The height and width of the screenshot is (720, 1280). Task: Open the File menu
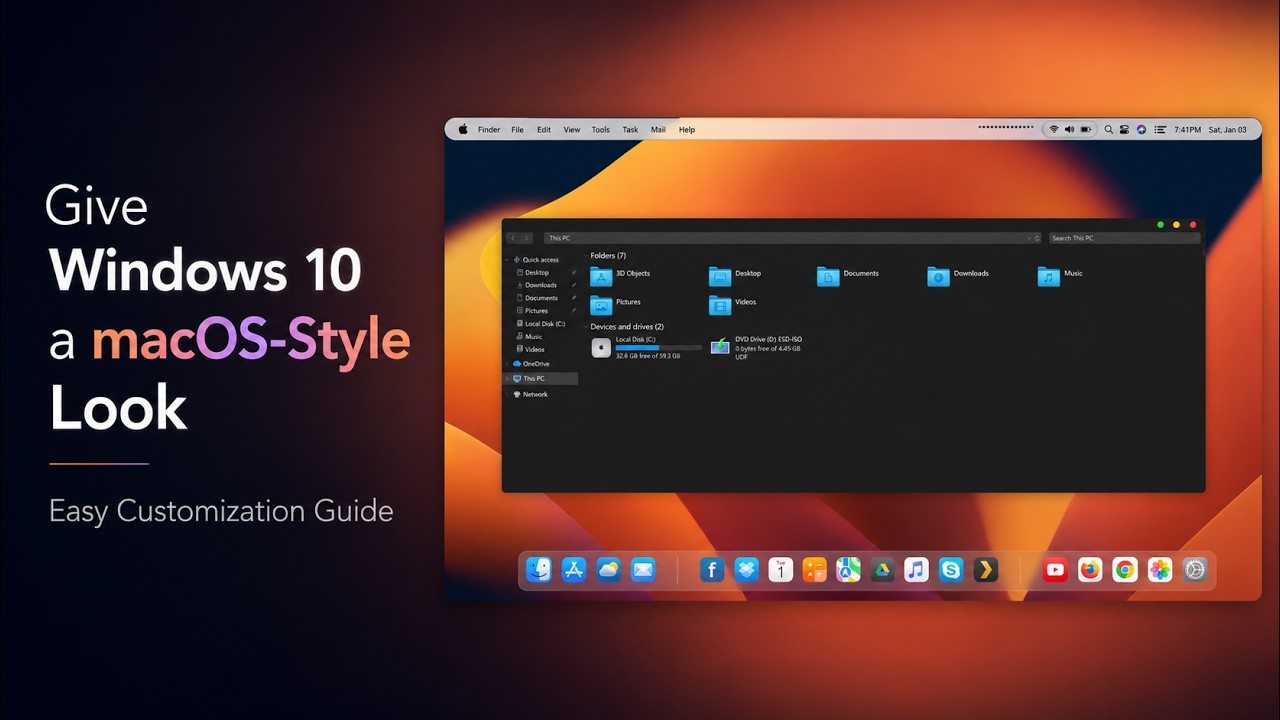(x=518, y=130)
